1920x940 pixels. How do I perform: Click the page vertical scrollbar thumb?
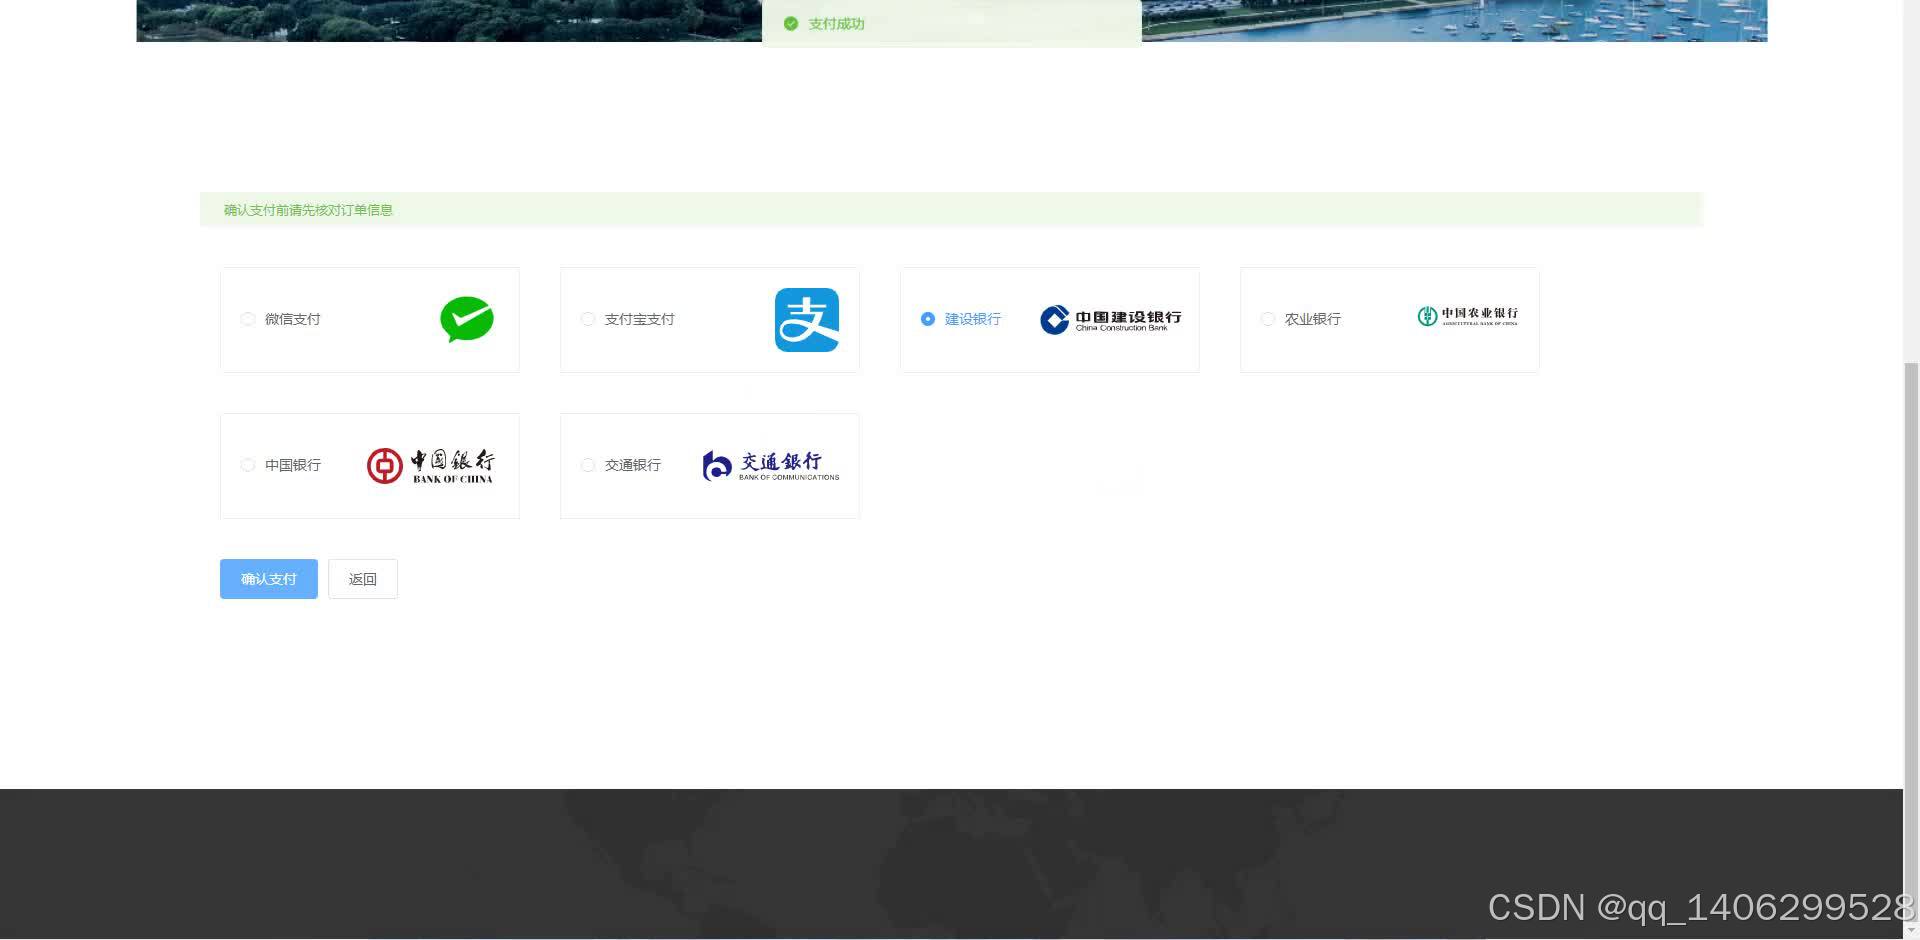[x=1911, y=640]
